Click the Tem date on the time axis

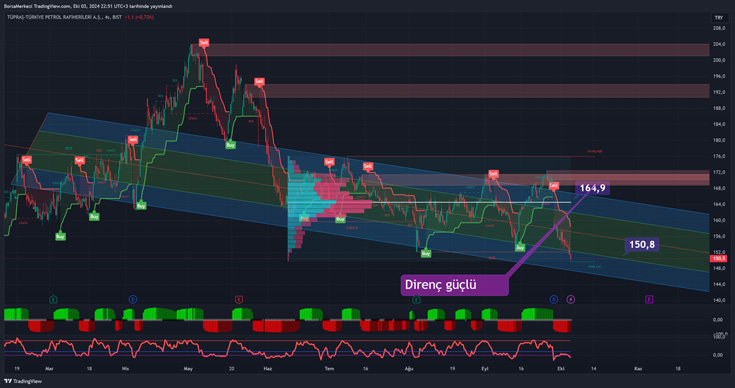pyautogui.click(x=330, y=369)
